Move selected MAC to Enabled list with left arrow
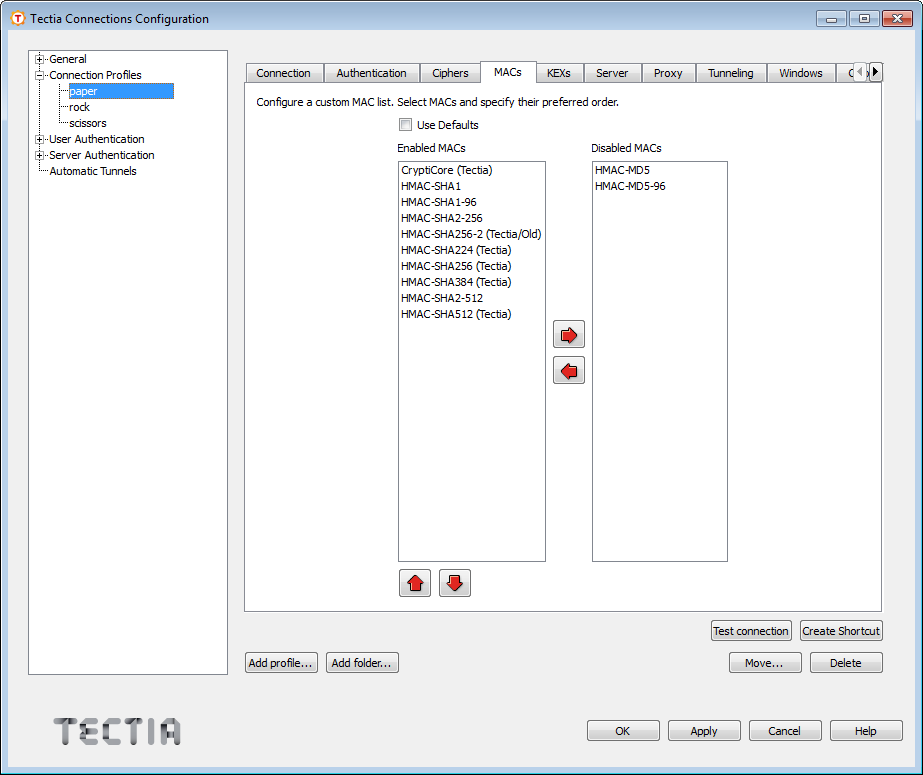 (569, 371)
